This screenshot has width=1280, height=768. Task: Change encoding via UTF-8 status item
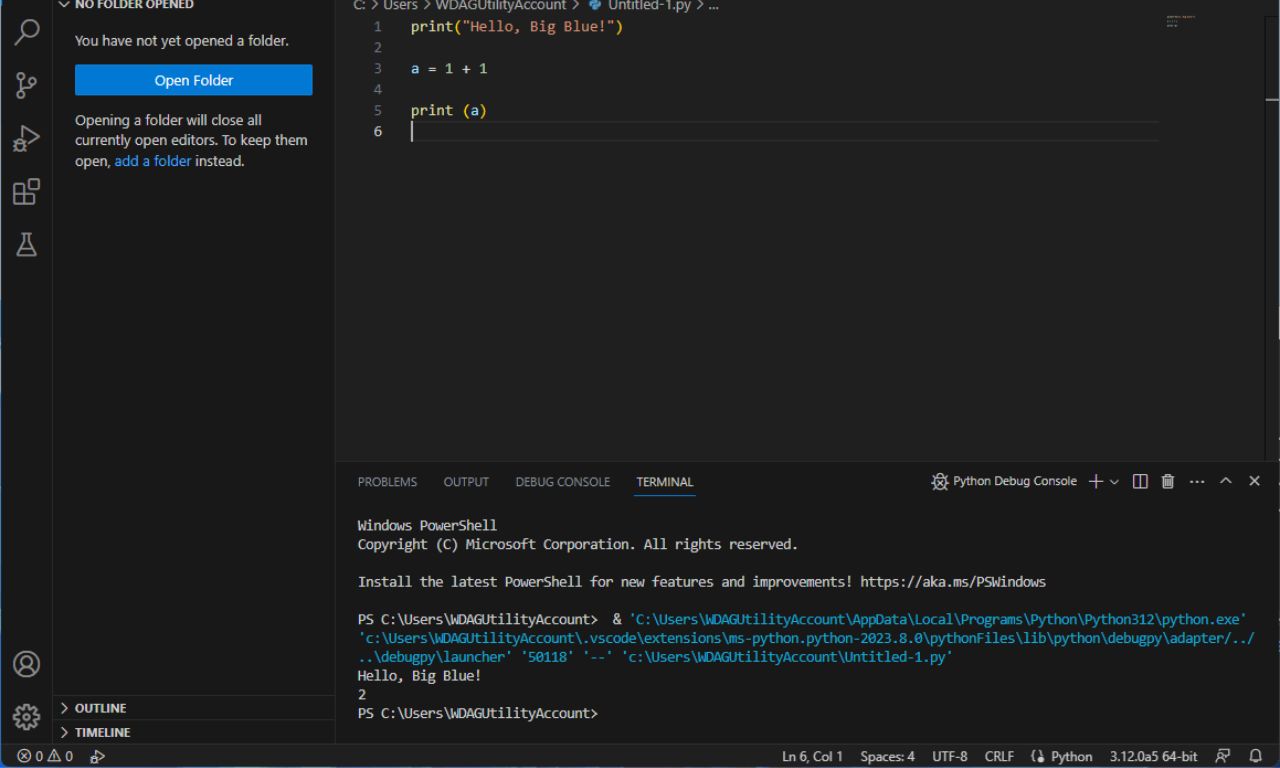click(949, 757)
